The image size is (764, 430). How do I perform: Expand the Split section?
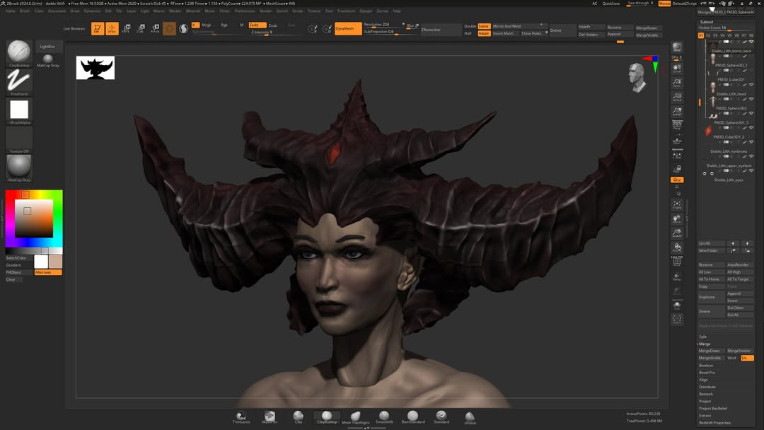point(703,337)
